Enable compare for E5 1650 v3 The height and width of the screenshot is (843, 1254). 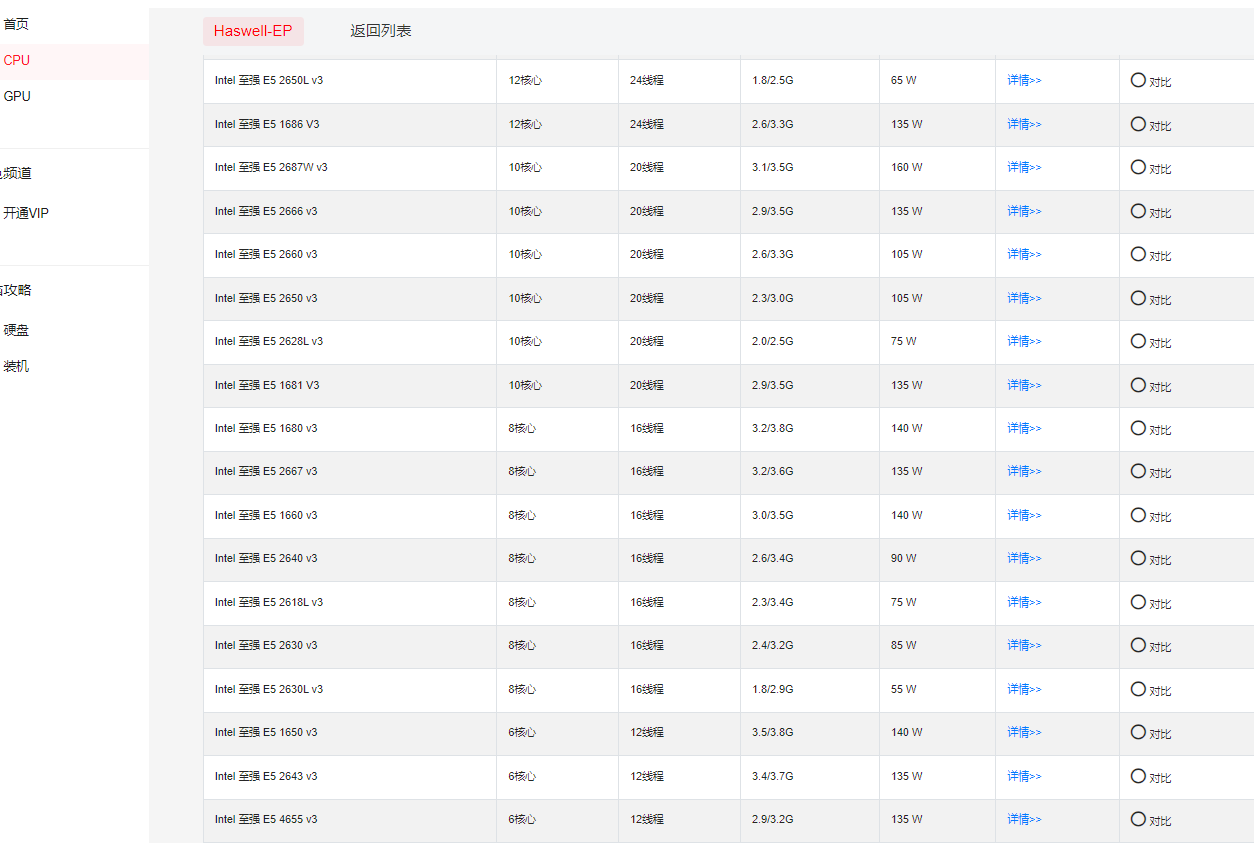(x=1138, y=732)
